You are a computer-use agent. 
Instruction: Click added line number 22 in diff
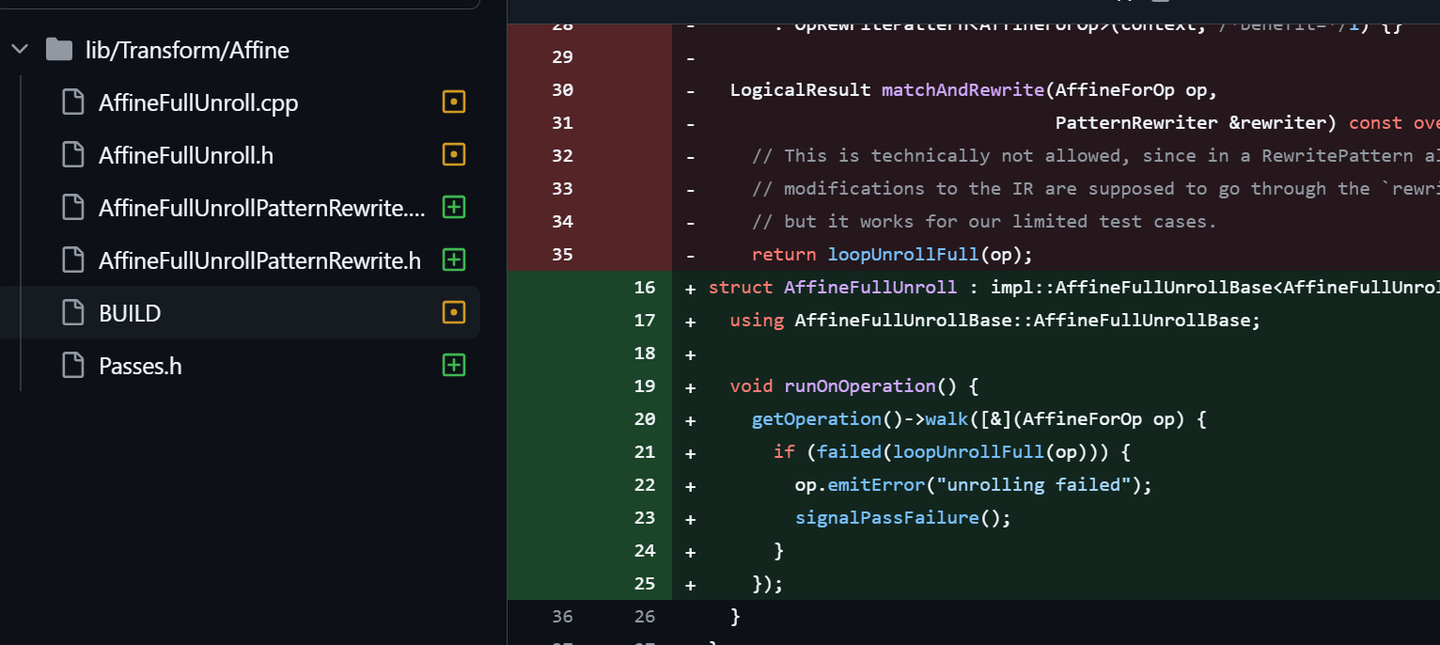click(x=645, y=485)
